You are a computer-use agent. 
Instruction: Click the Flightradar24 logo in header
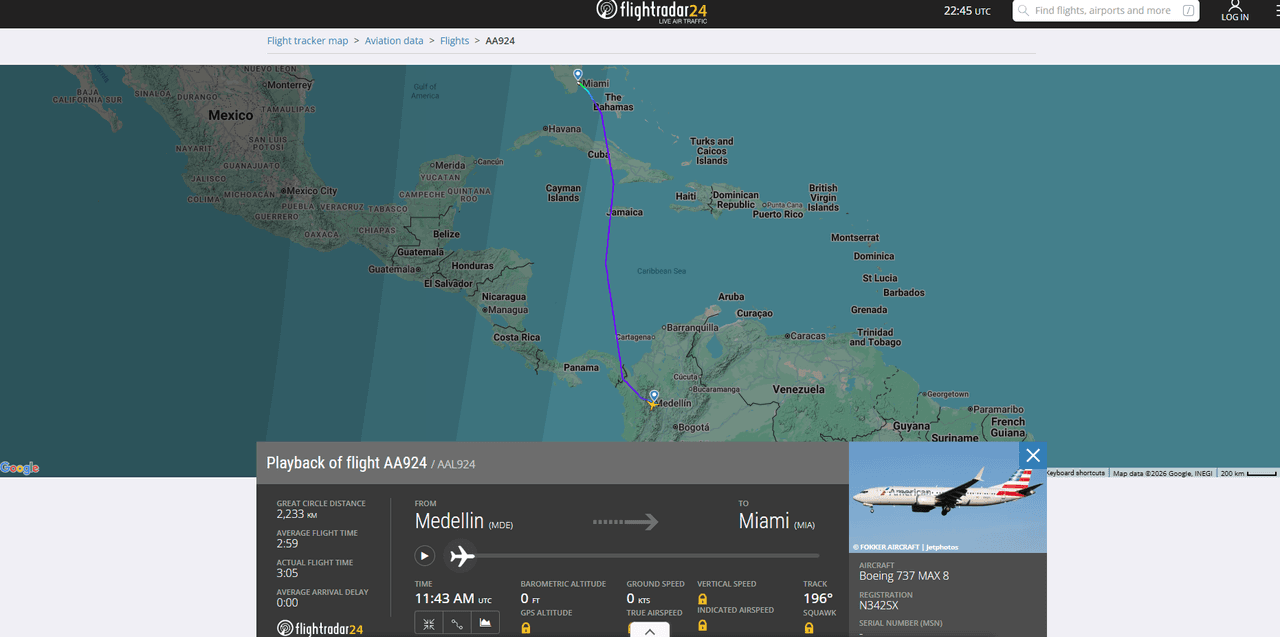(x=652, y=11)
